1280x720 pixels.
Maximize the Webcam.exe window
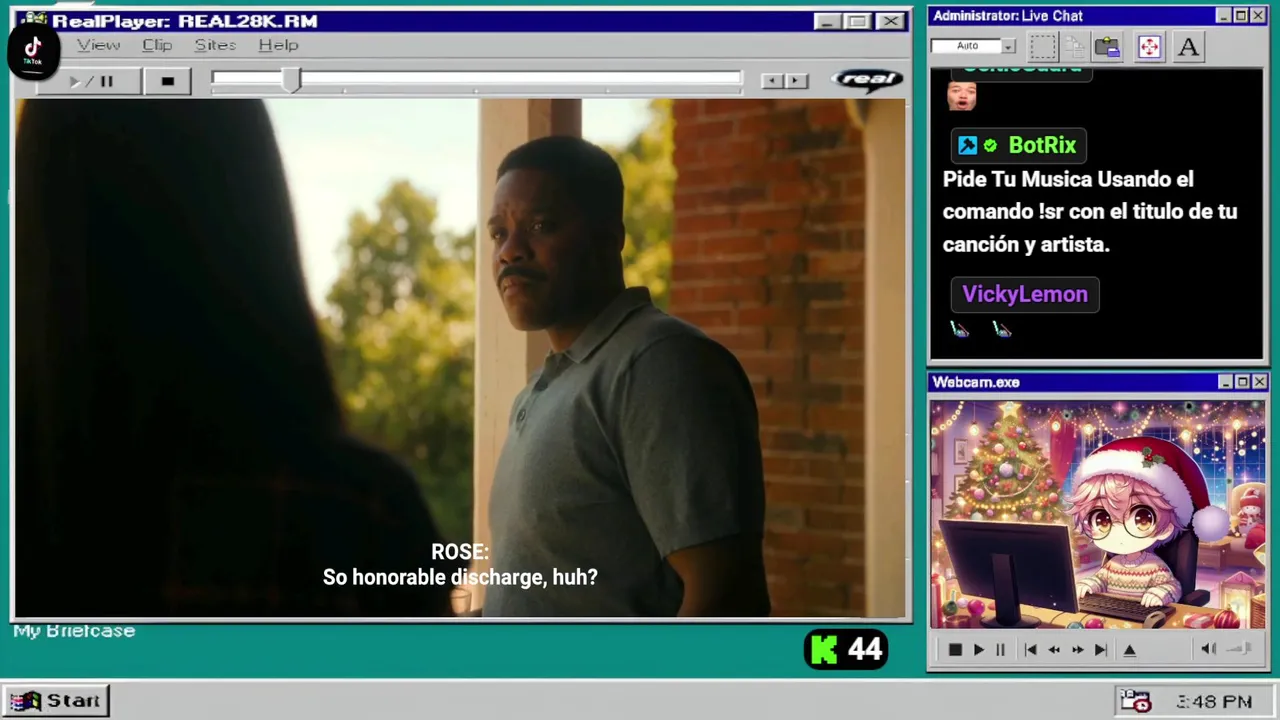1242,382
